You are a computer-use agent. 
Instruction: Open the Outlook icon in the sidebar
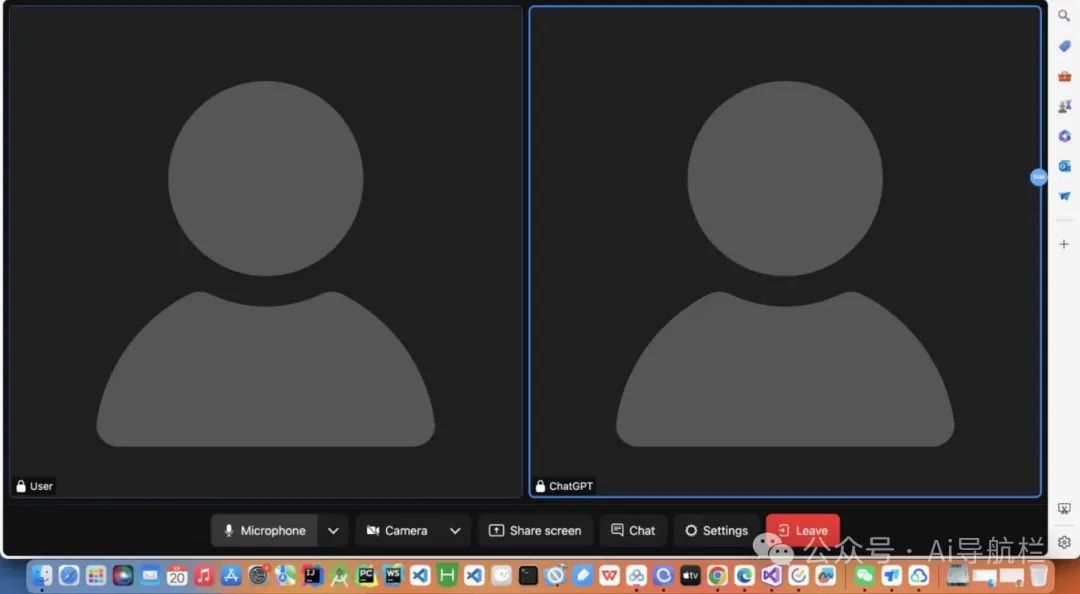[1064, 166]
